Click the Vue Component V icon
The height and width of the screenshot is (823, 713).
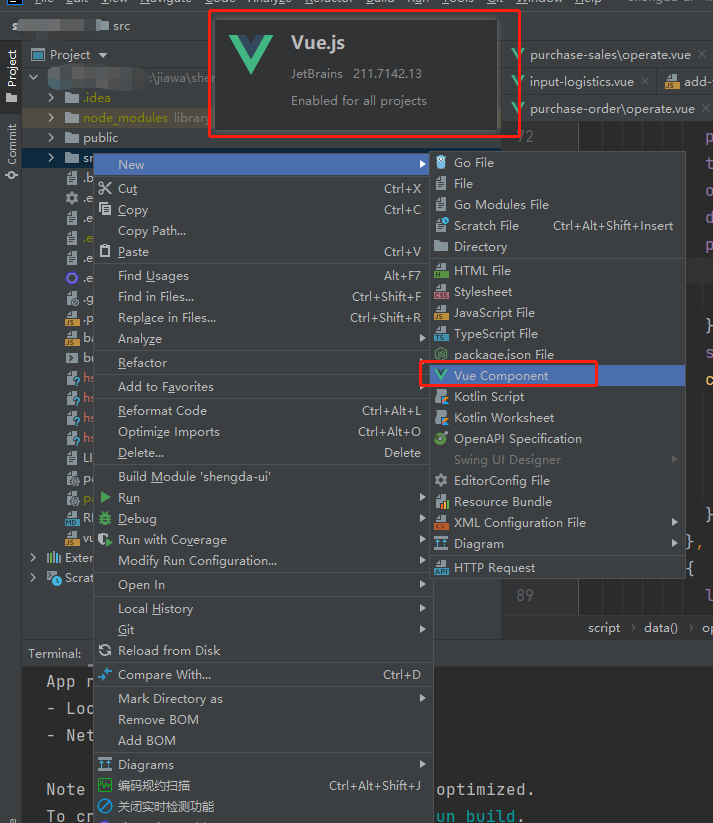[441, 375]
